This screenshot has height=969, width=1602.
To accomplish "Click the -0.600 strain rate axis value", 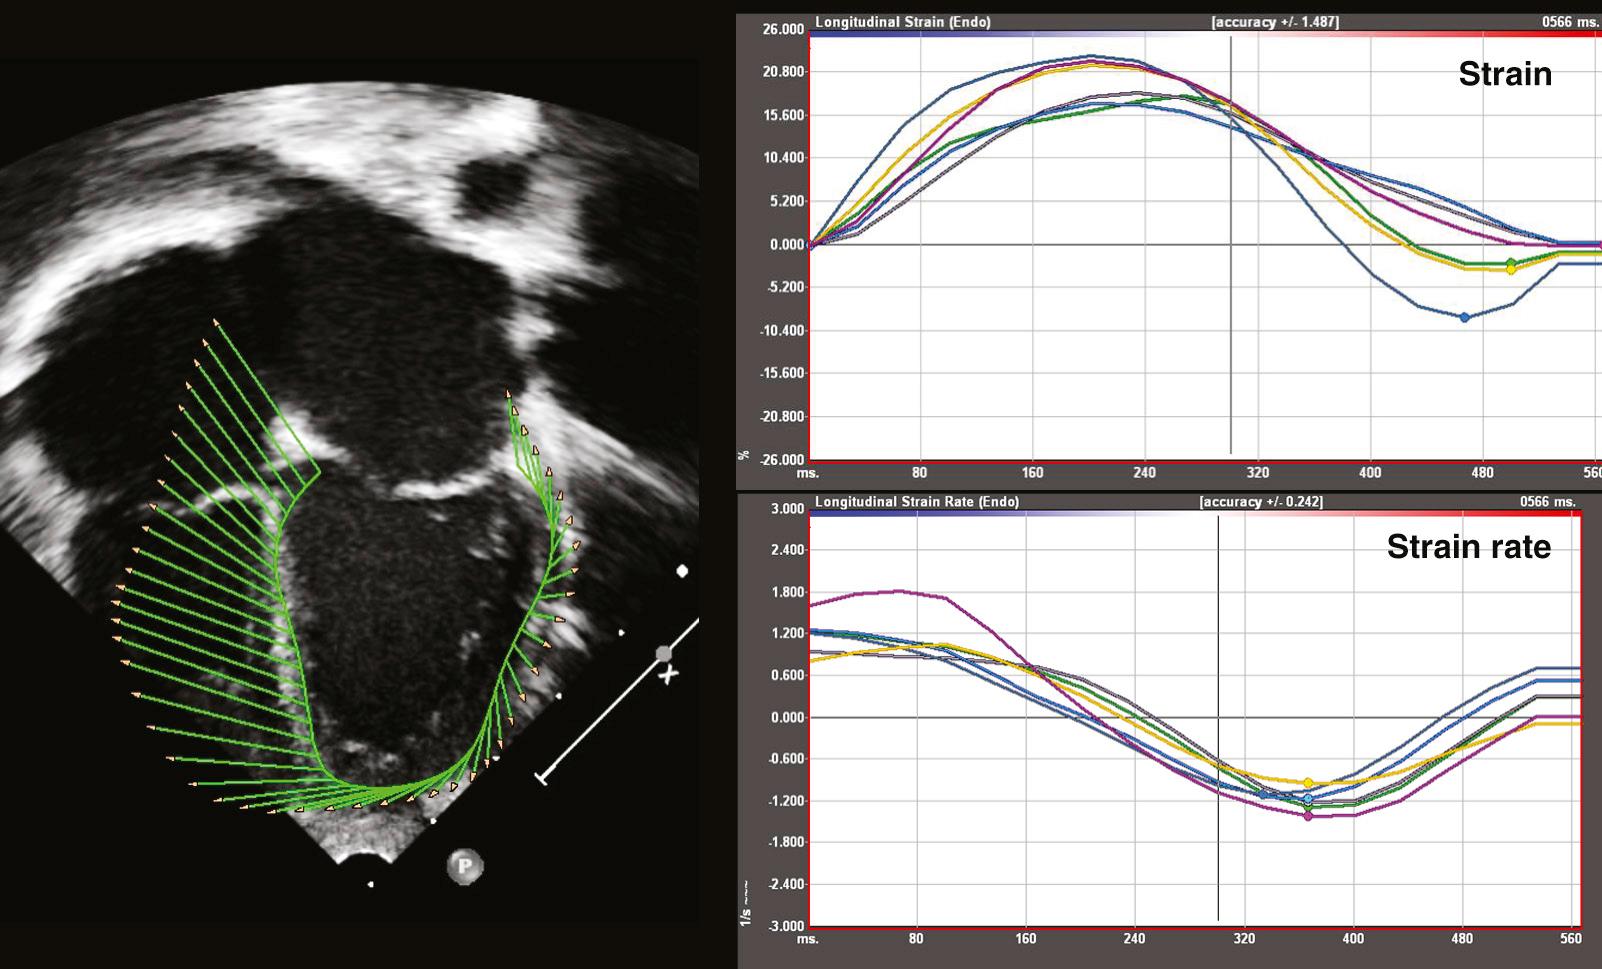I will [x=786, y=759].
